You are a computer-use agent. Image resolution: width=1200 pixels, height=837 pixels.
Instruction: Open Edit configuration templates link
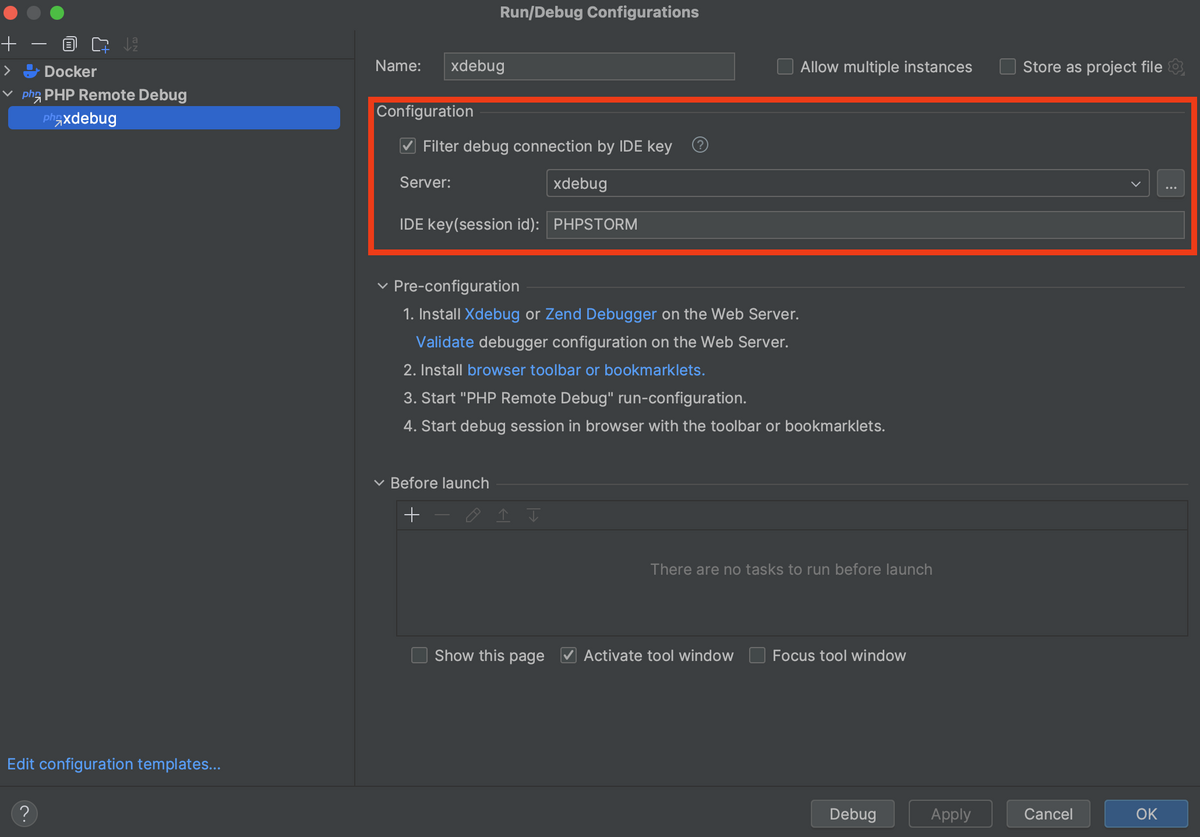pos(114,764)
